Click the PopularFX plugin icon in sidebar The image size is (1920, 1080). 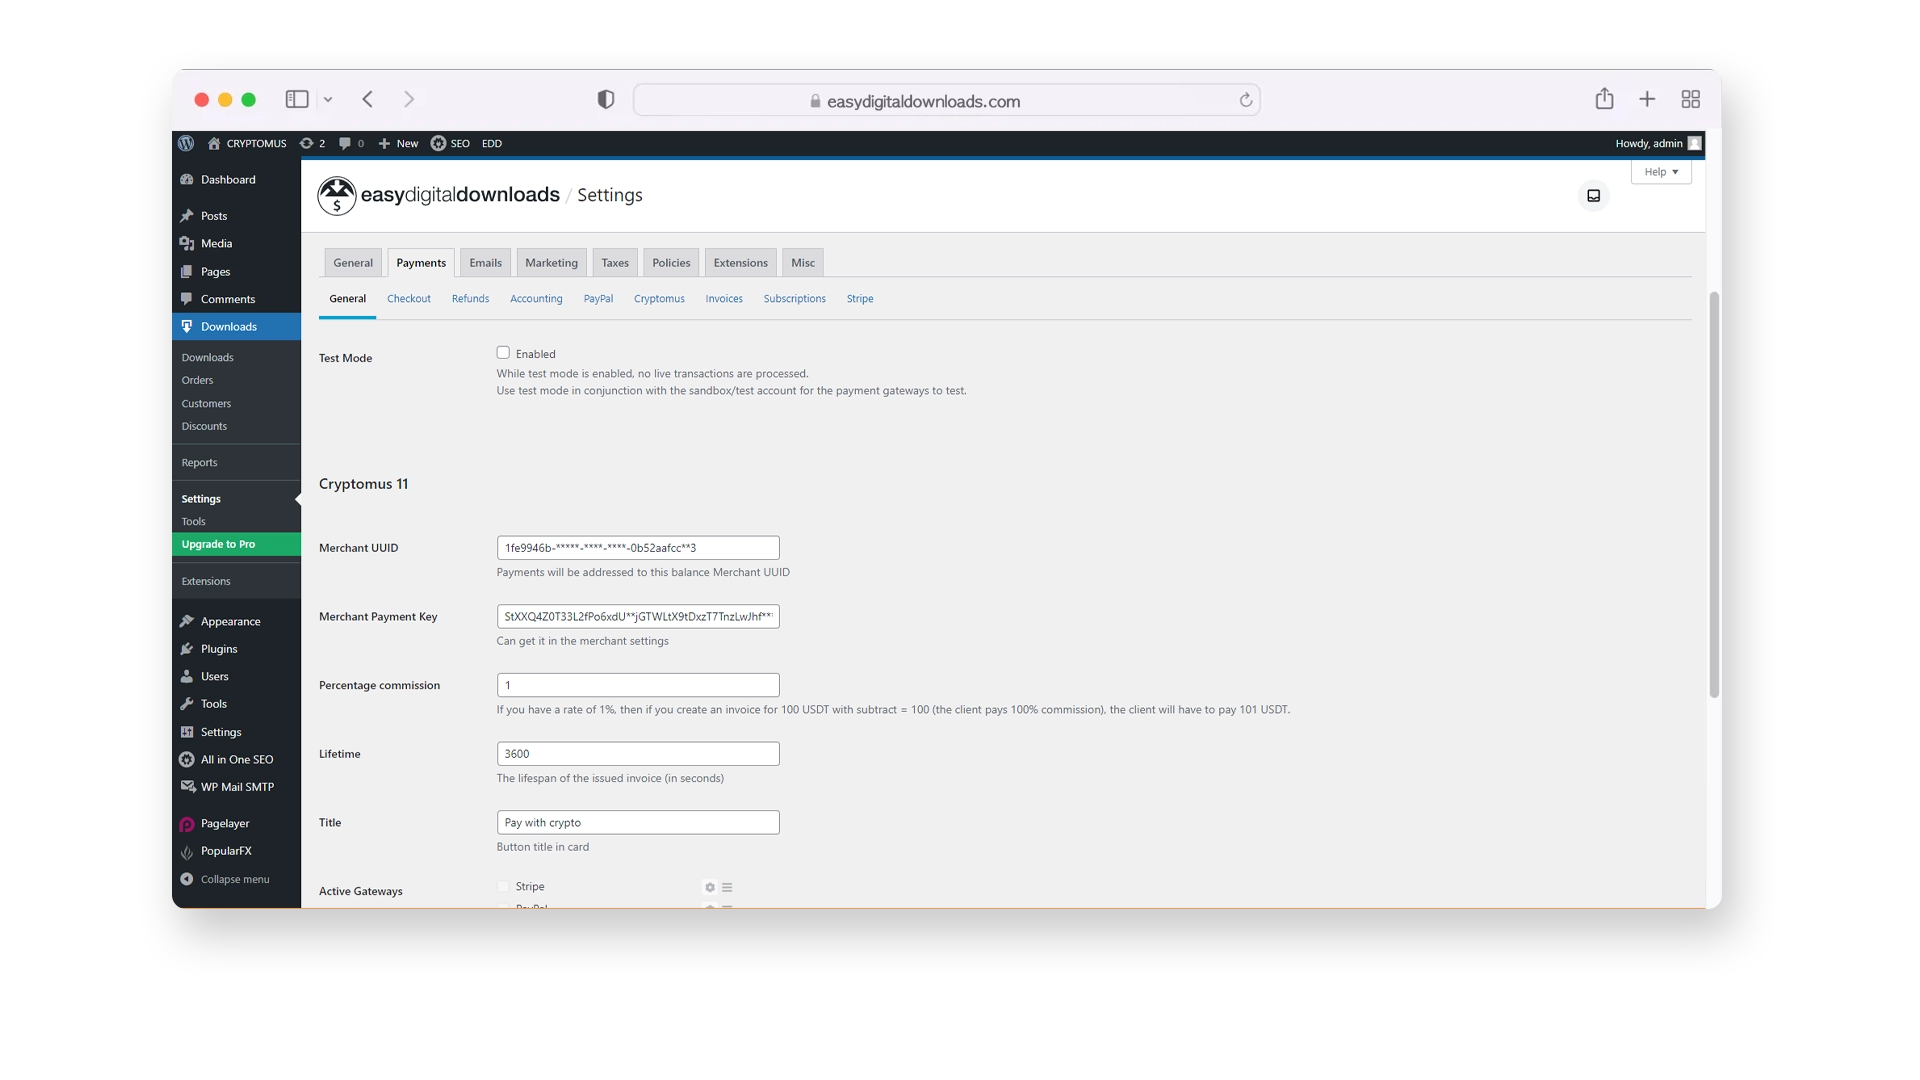[x=186, y=851]
